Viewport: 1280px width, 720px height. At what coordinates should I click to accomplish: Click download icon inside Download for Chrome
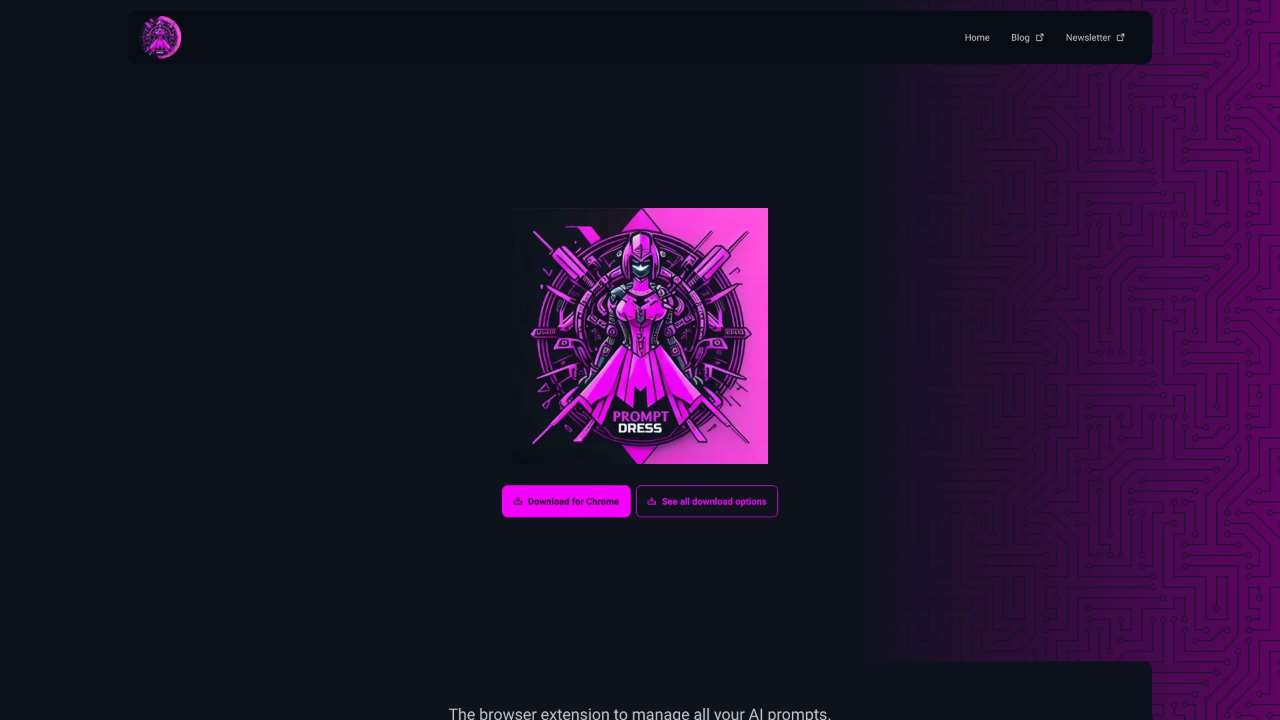[518, 501]
